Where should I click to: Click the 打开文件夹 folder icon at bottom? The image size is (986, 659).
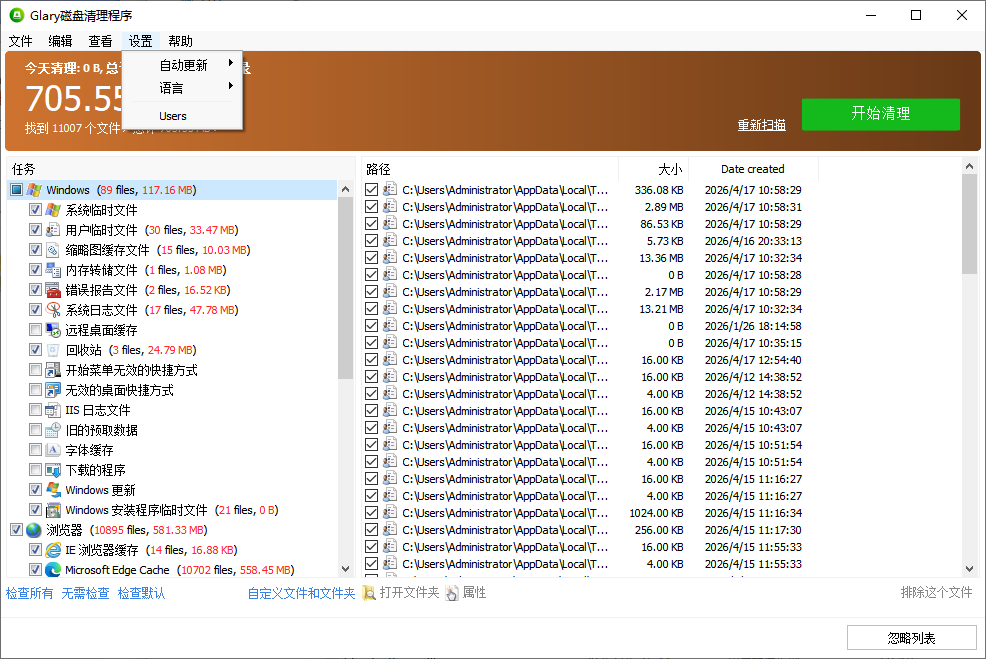click(x=369, y=592)
